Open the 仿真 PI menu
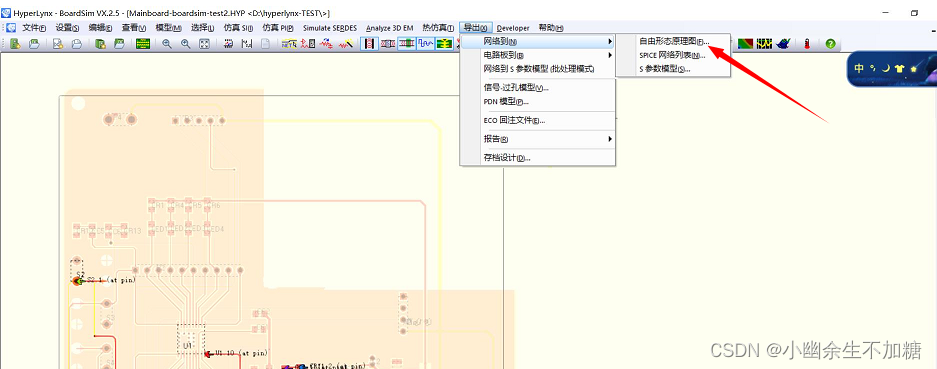Screen dimensions: 937x369 (x=278, y=28)
